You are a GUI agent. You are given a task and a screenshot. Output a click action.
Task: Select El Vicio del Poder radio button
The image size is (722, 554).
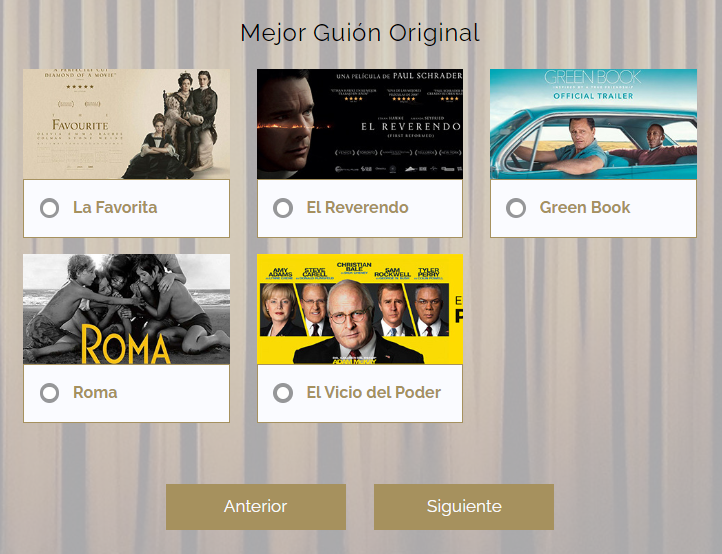click(283, 393)
